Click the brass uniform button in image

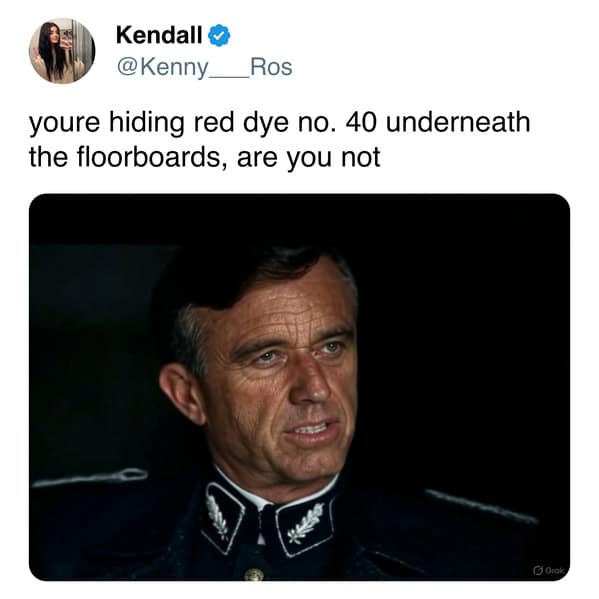[254, 574]
